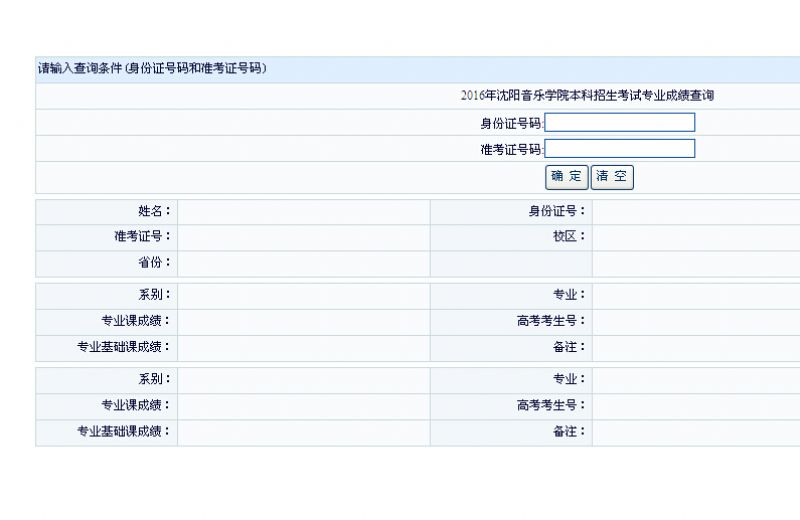Click the 2016年沈阳音乐学院 title text
The height and width of the screenshot is (520, 800).
point(587,96)
